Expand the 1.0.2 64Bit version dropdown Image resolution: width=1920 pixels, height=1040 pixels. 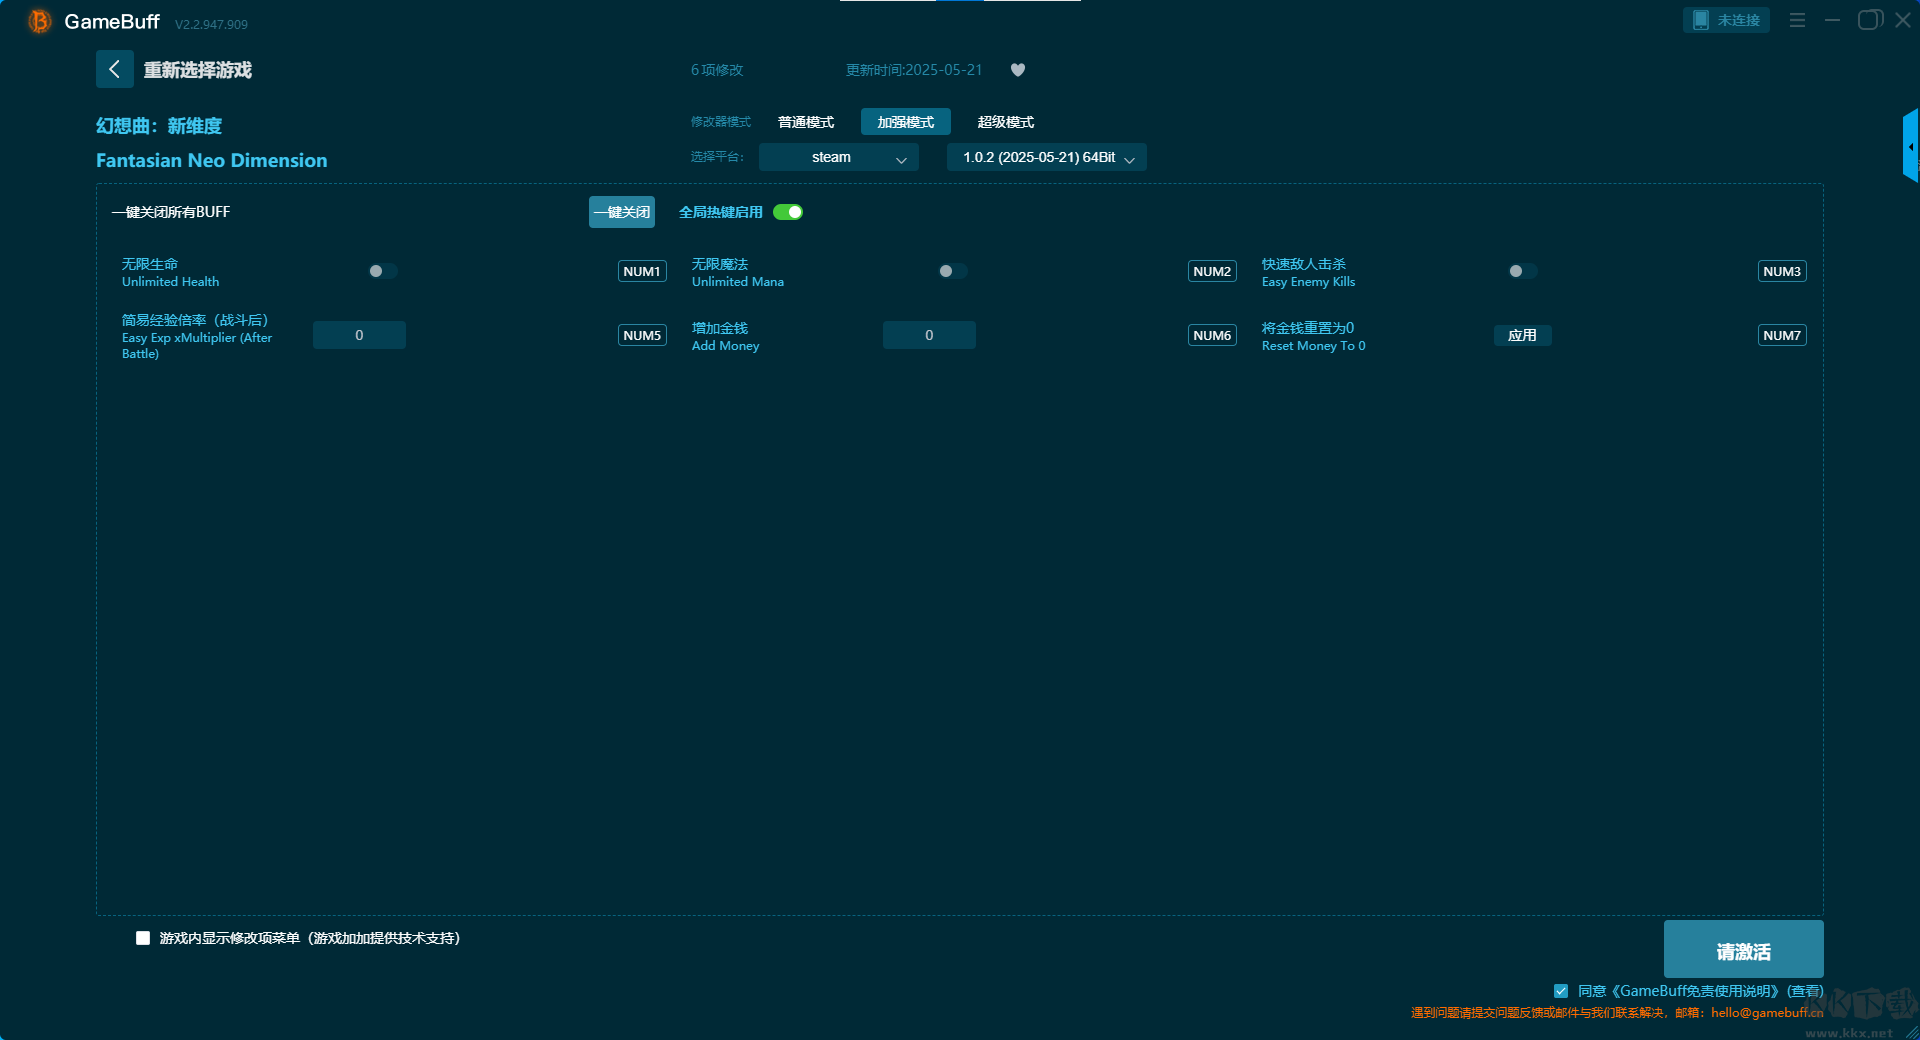point(1046,157)
